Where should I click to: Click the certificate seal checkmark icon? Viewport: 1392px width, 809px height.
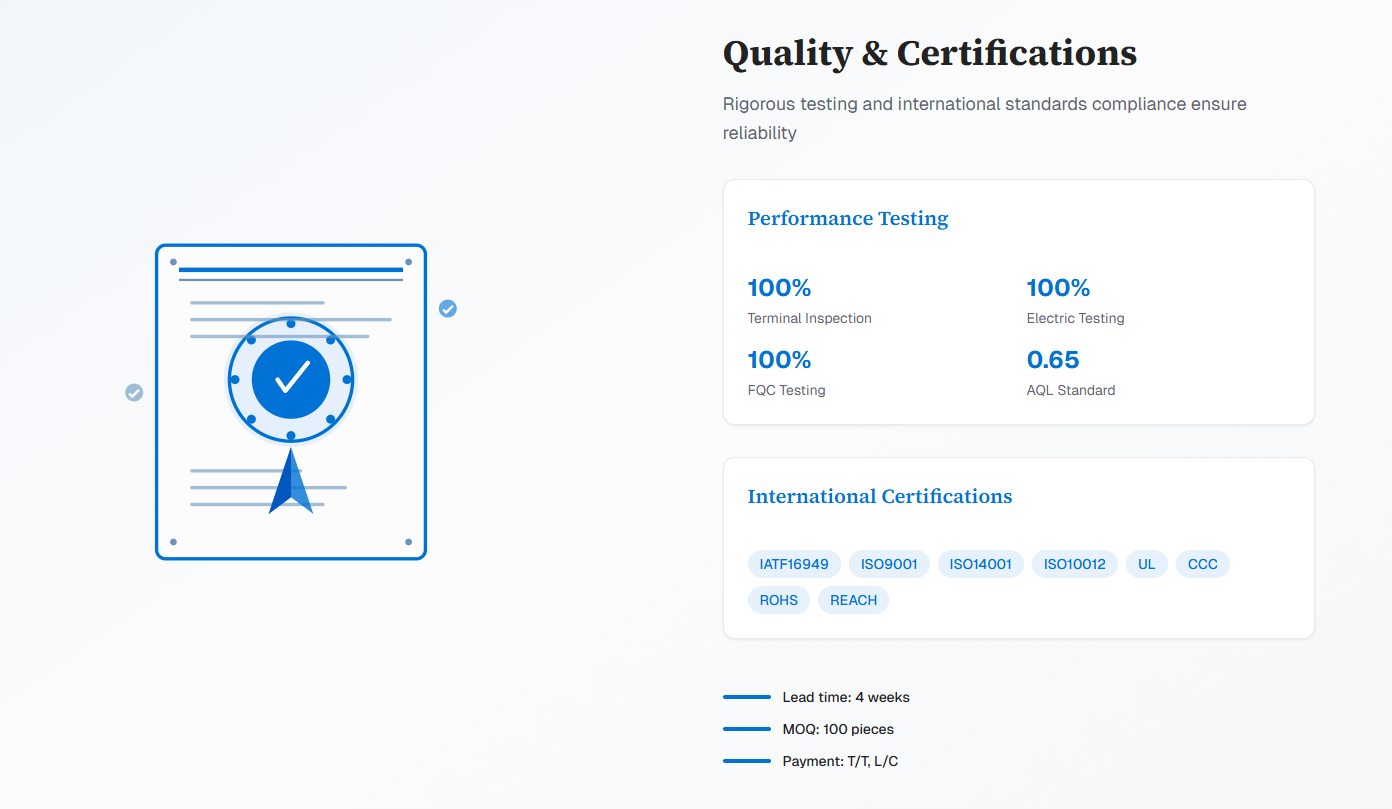(291, 379)
